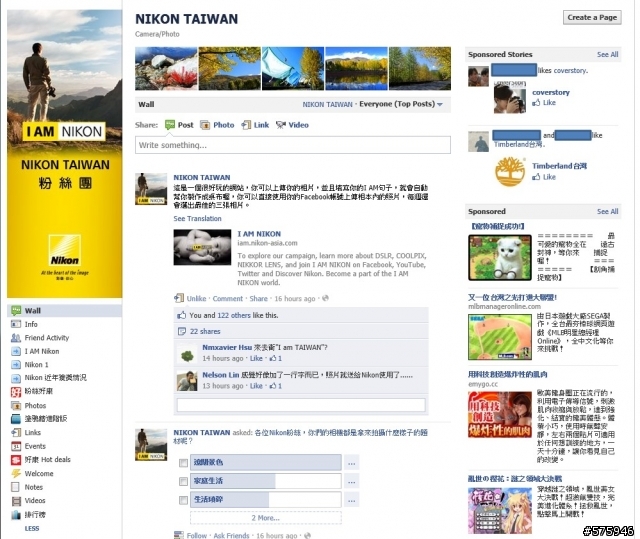Check the third poll option checkbox
This screenshot has width=640, height=539.
coord(183,500)
